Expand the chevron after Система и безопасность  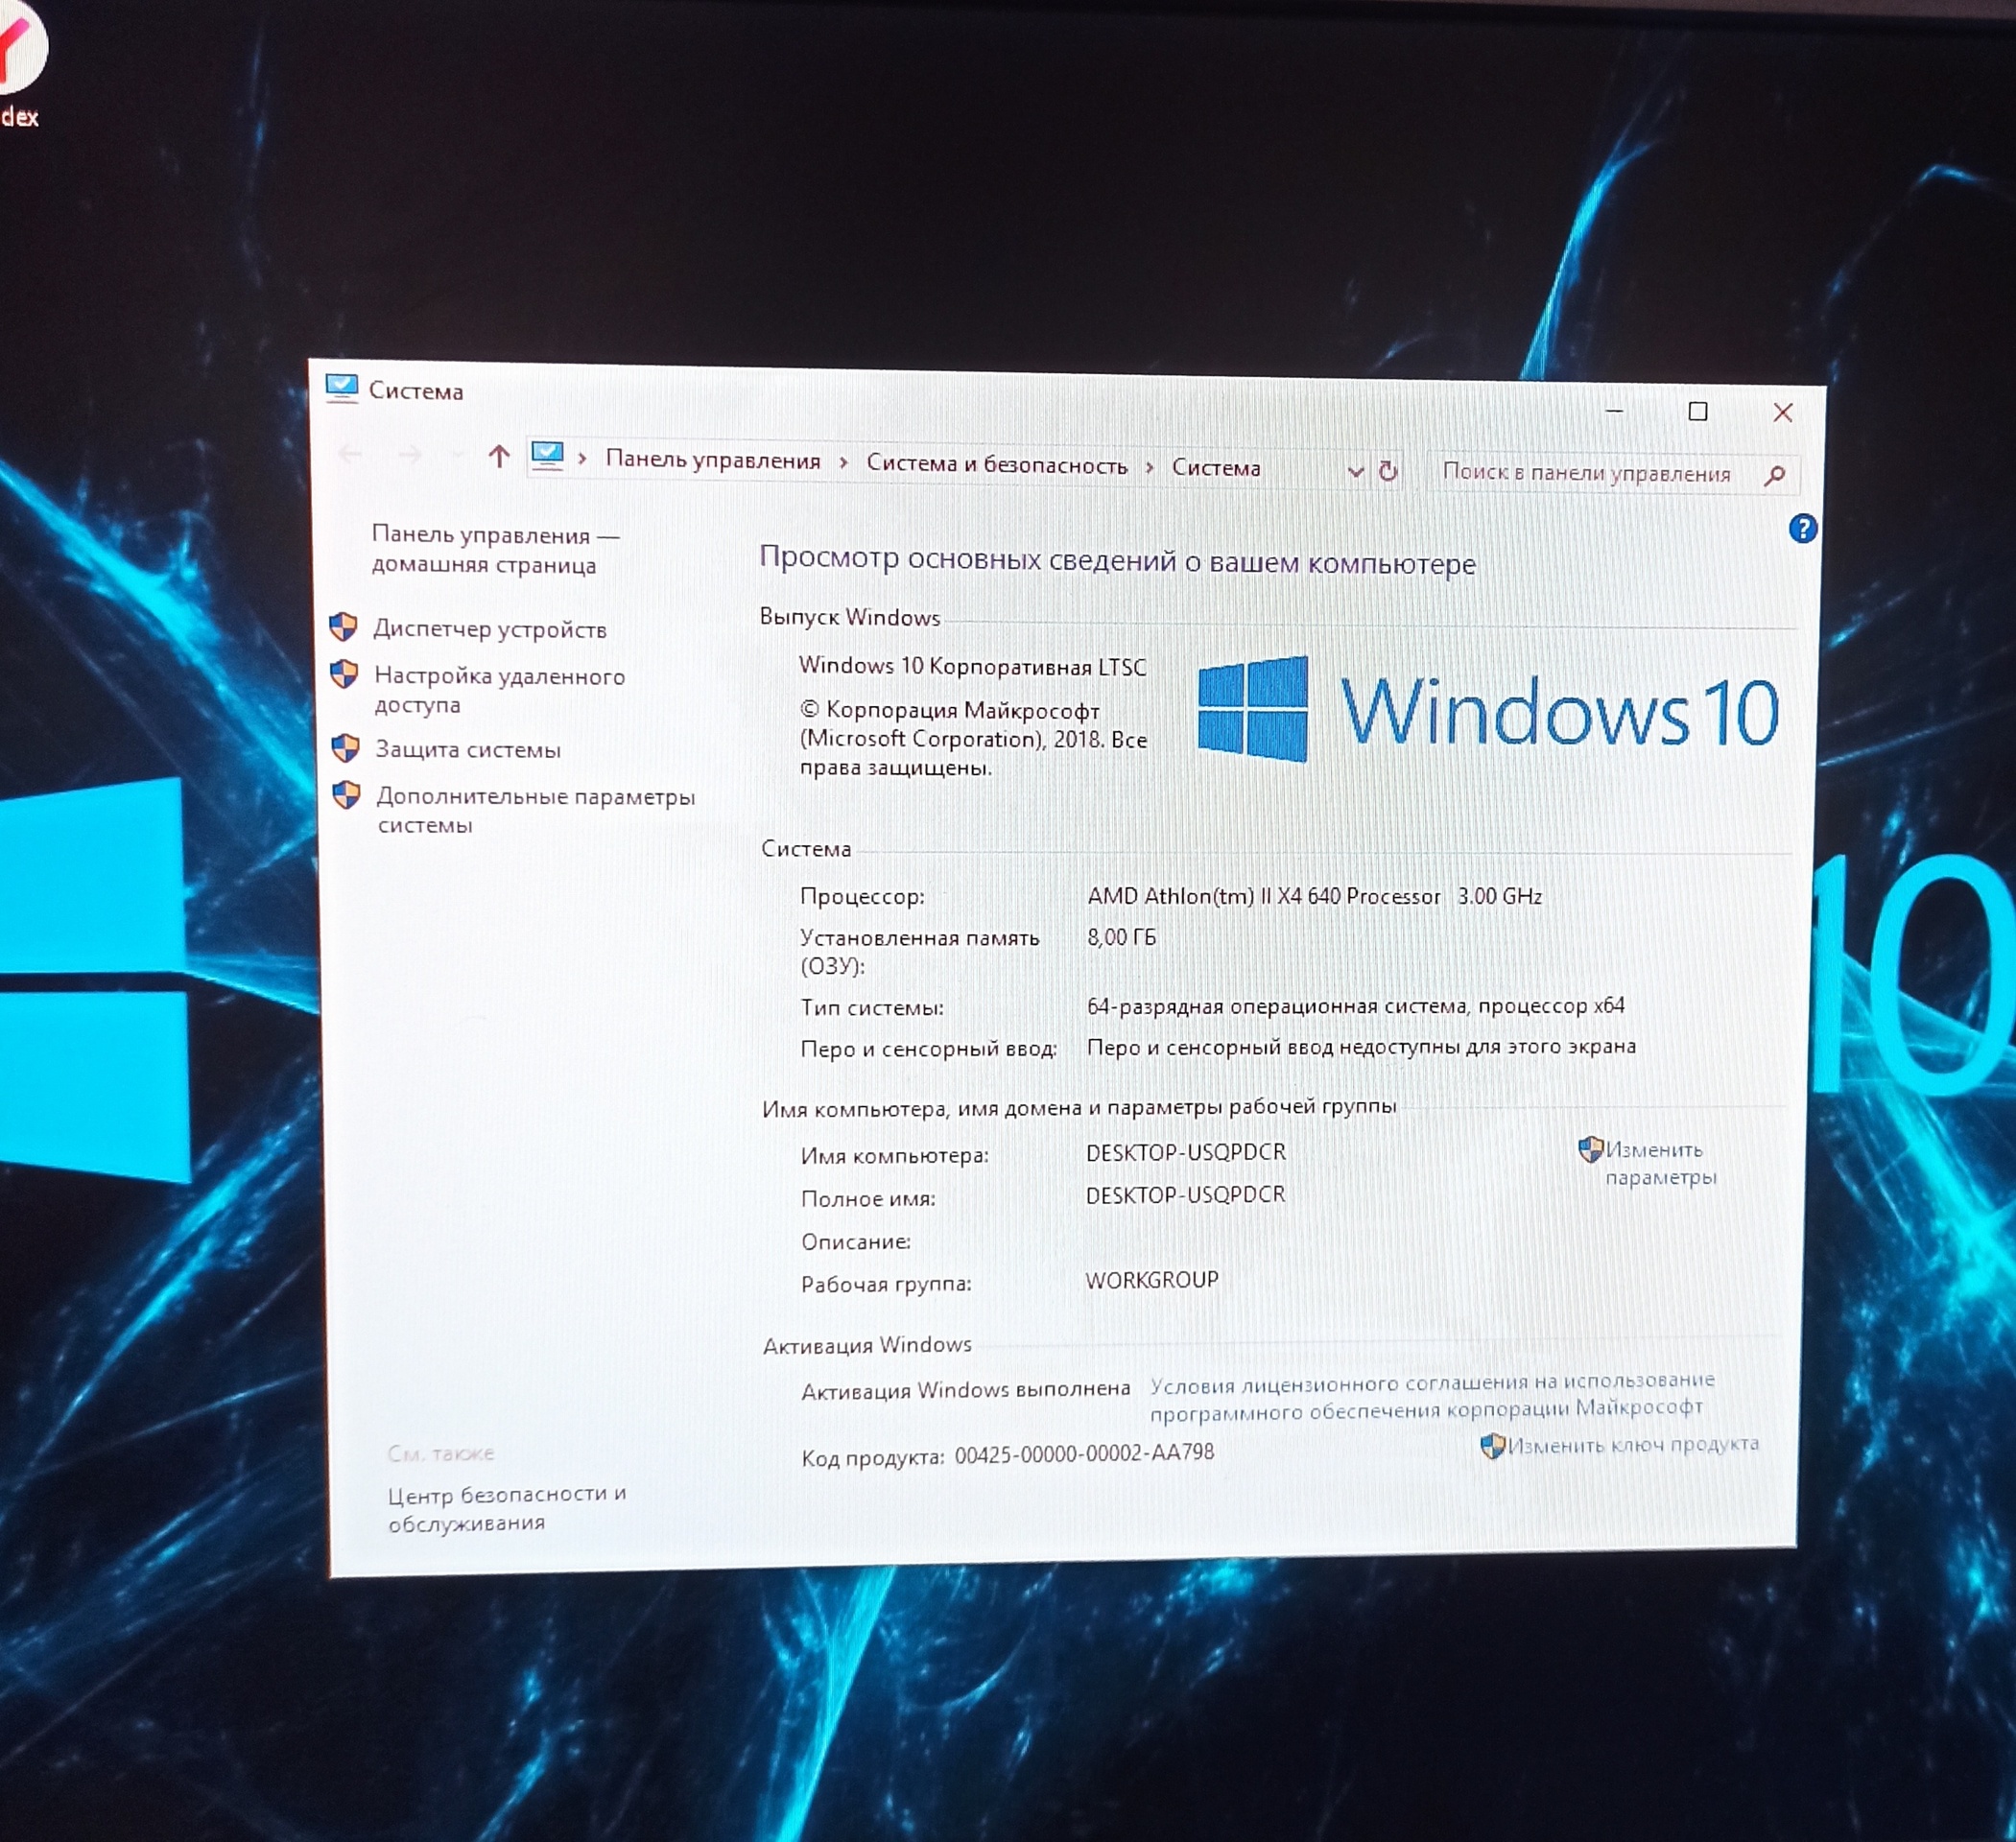coord(1150,467)
